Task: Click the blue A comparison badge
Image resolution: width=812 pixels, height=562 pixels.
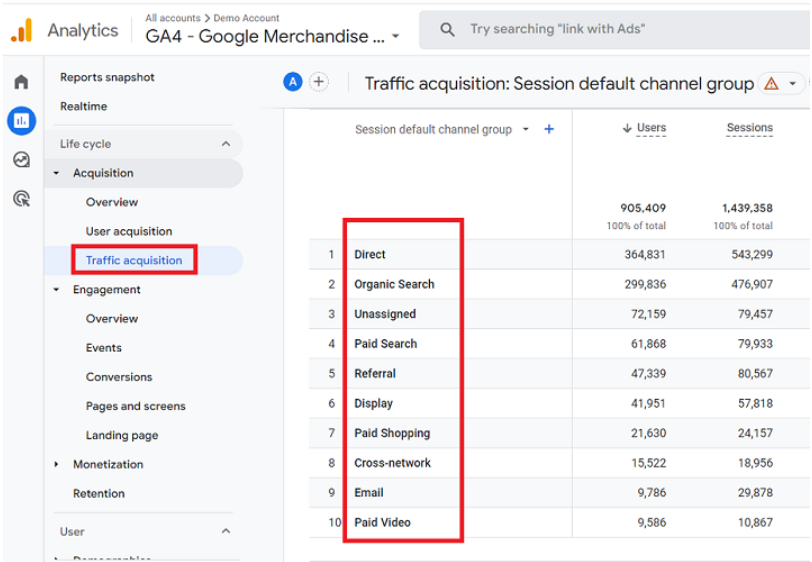Action: [293, 82]
